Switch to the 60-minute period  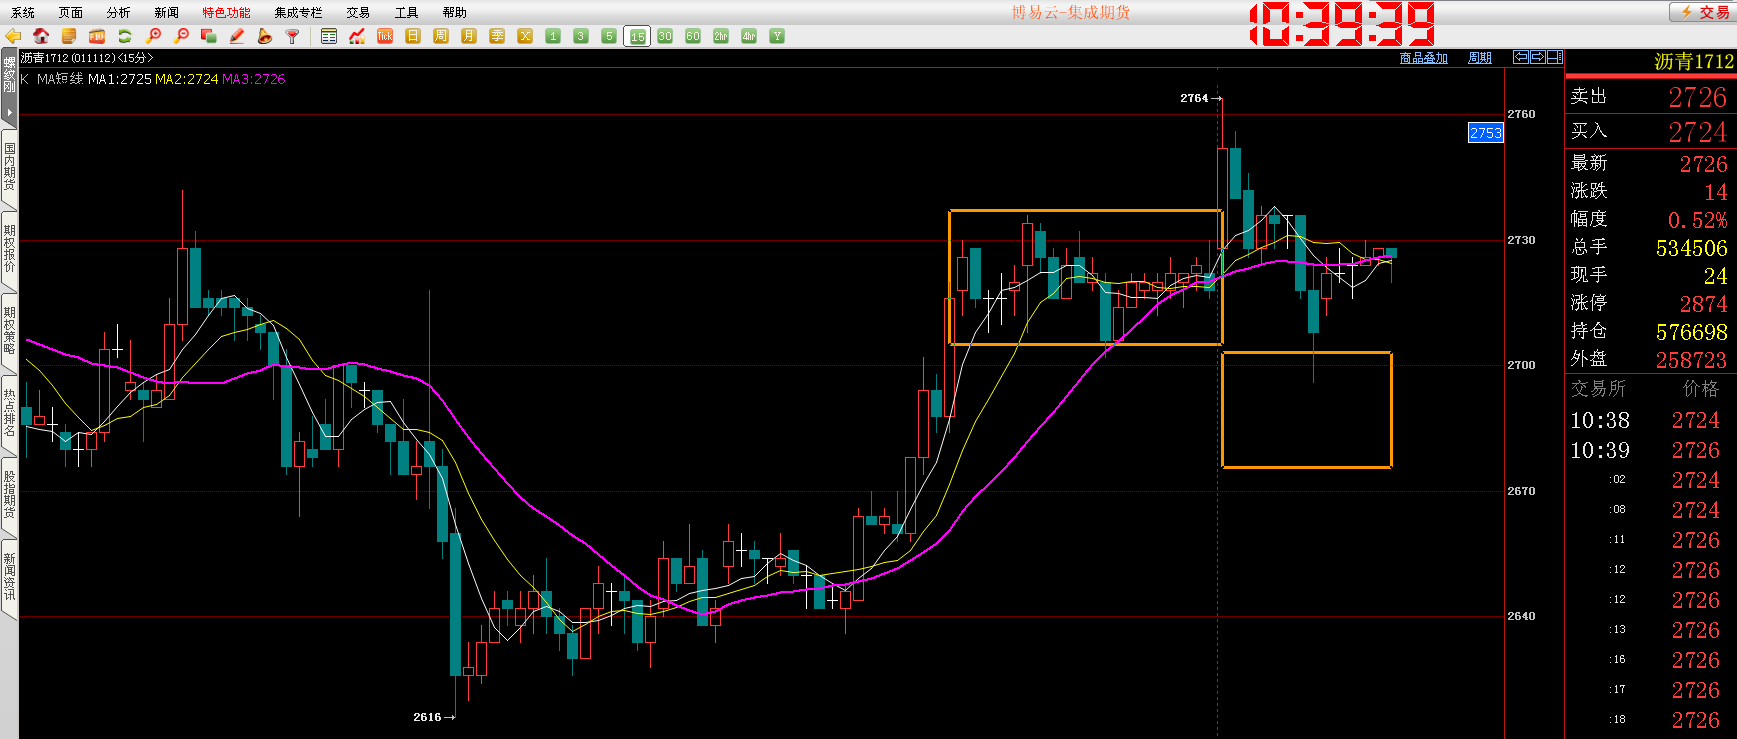[693, 36]
